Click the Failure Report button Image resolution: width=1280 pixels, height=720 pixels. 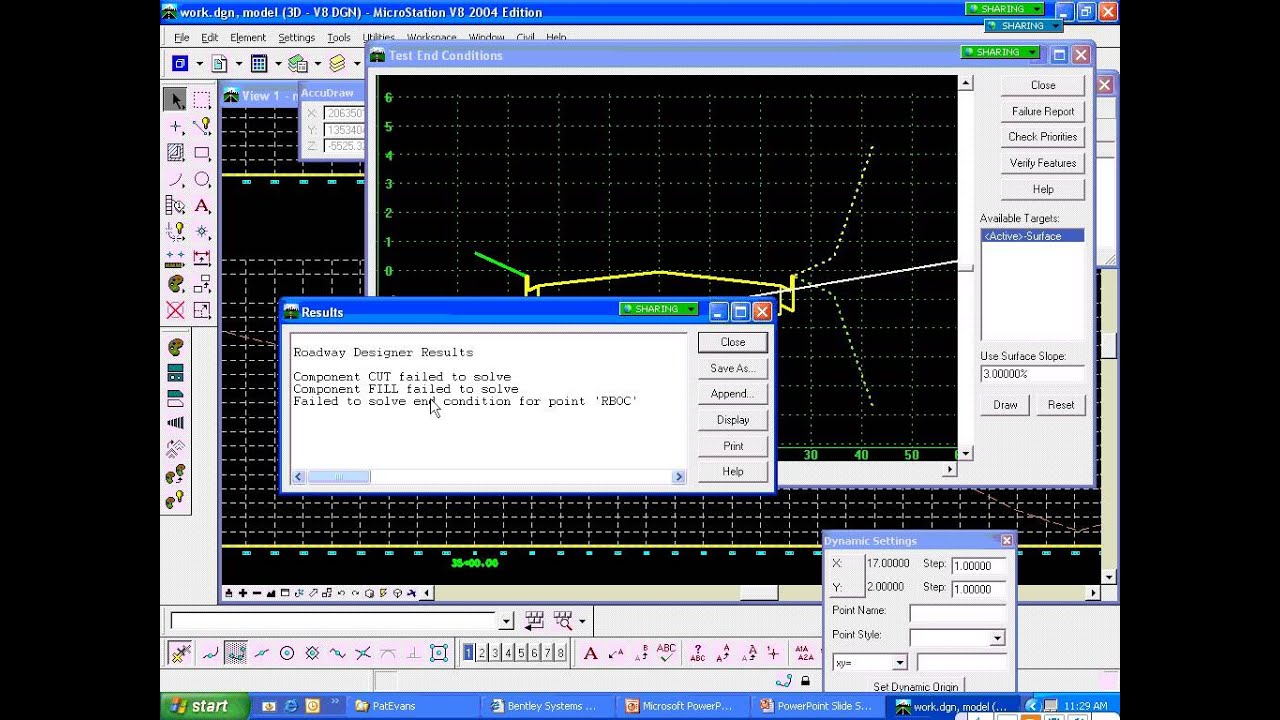[1043, 112]
